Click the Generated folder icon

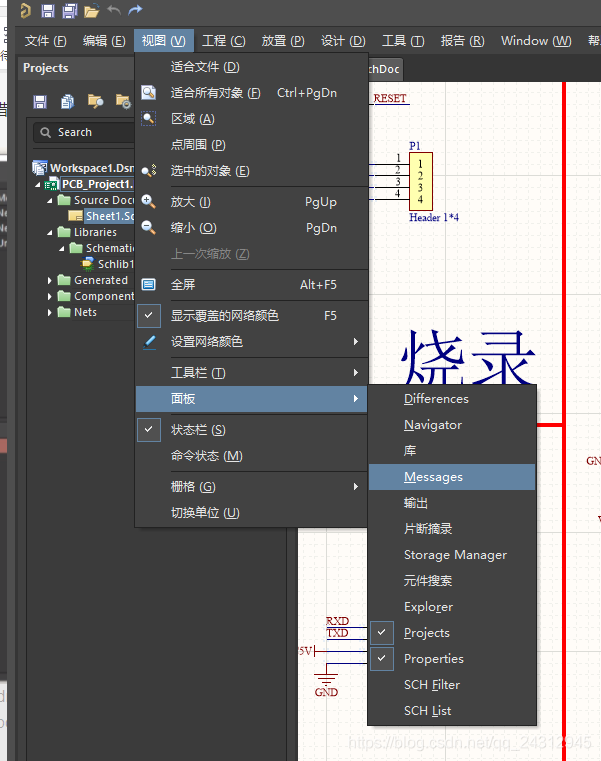click(64, 280)
